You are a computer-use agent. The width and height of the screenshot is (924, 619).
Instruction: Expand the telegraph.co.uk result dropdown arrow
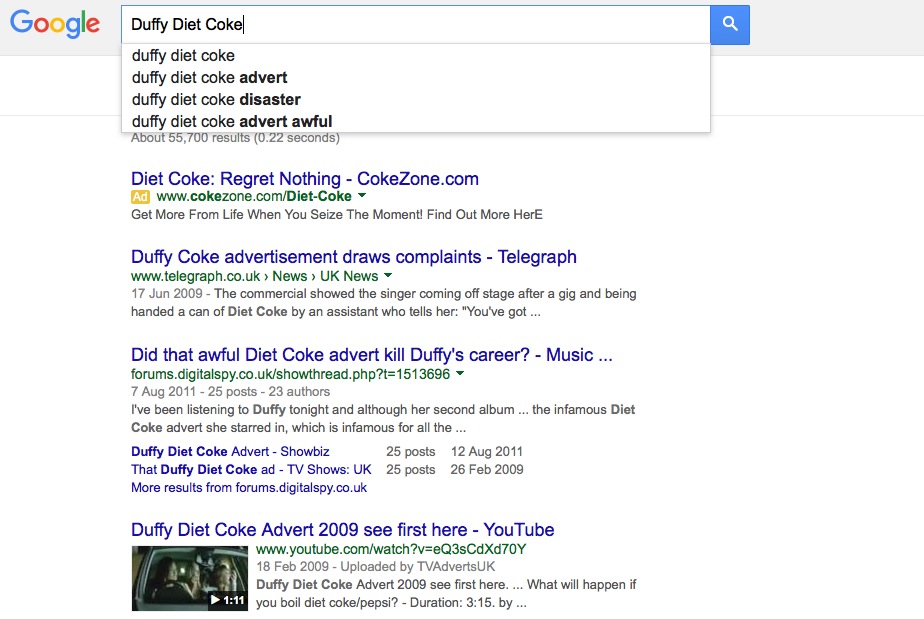pos(388,275)
